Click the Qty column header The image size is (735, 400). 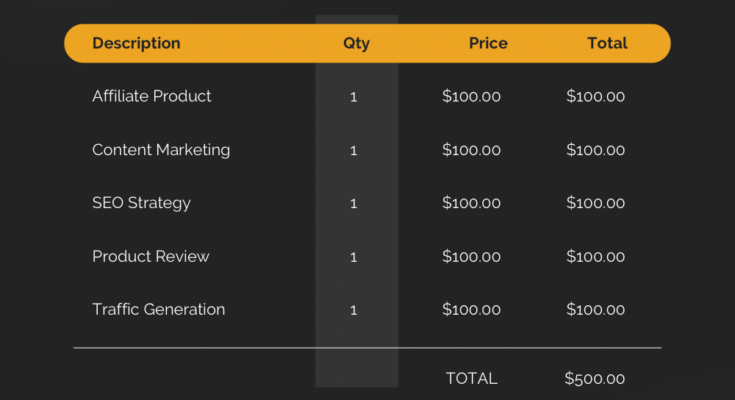point(356,44)
